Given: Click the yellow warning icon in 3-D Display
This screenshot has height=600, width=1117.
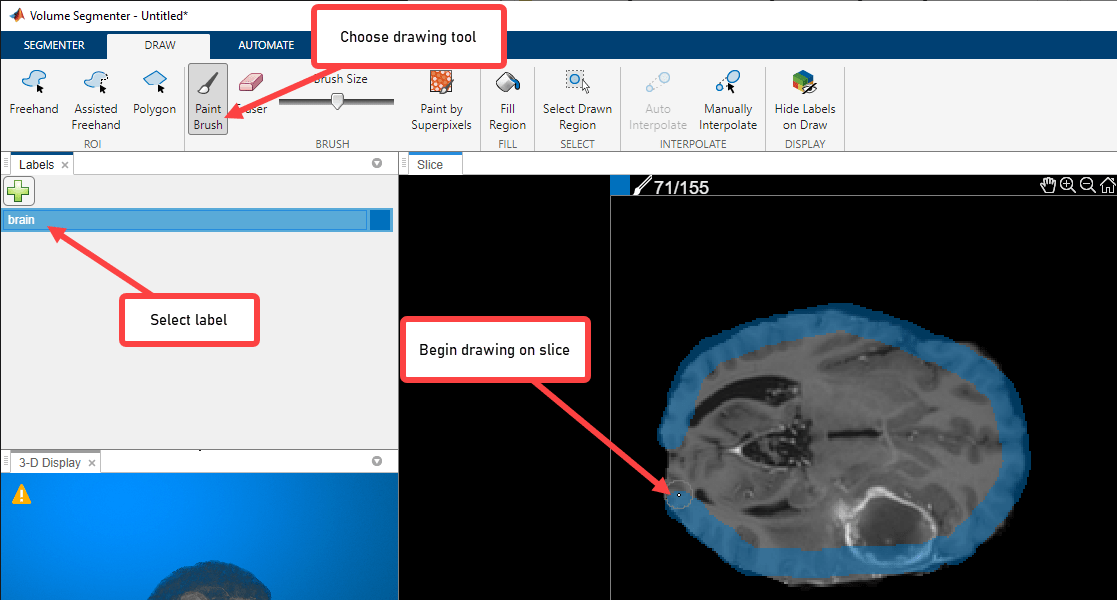Looking at the screenshot, I should point(21,495).
